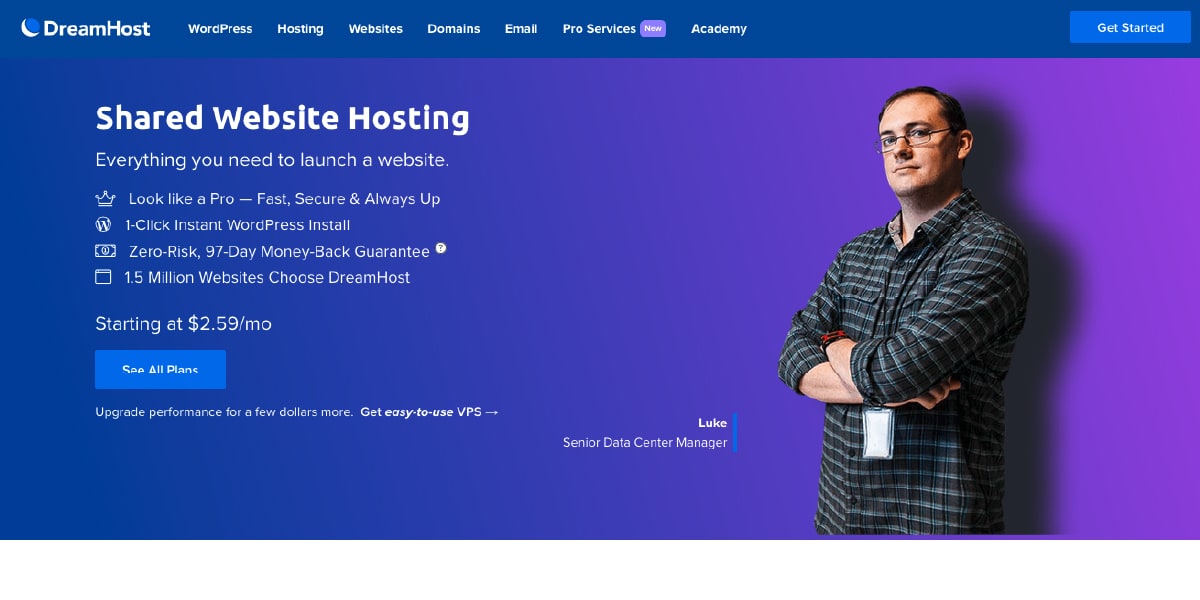
Task: Click the Upgrade performance for a few dollars text
Action: 224,412
